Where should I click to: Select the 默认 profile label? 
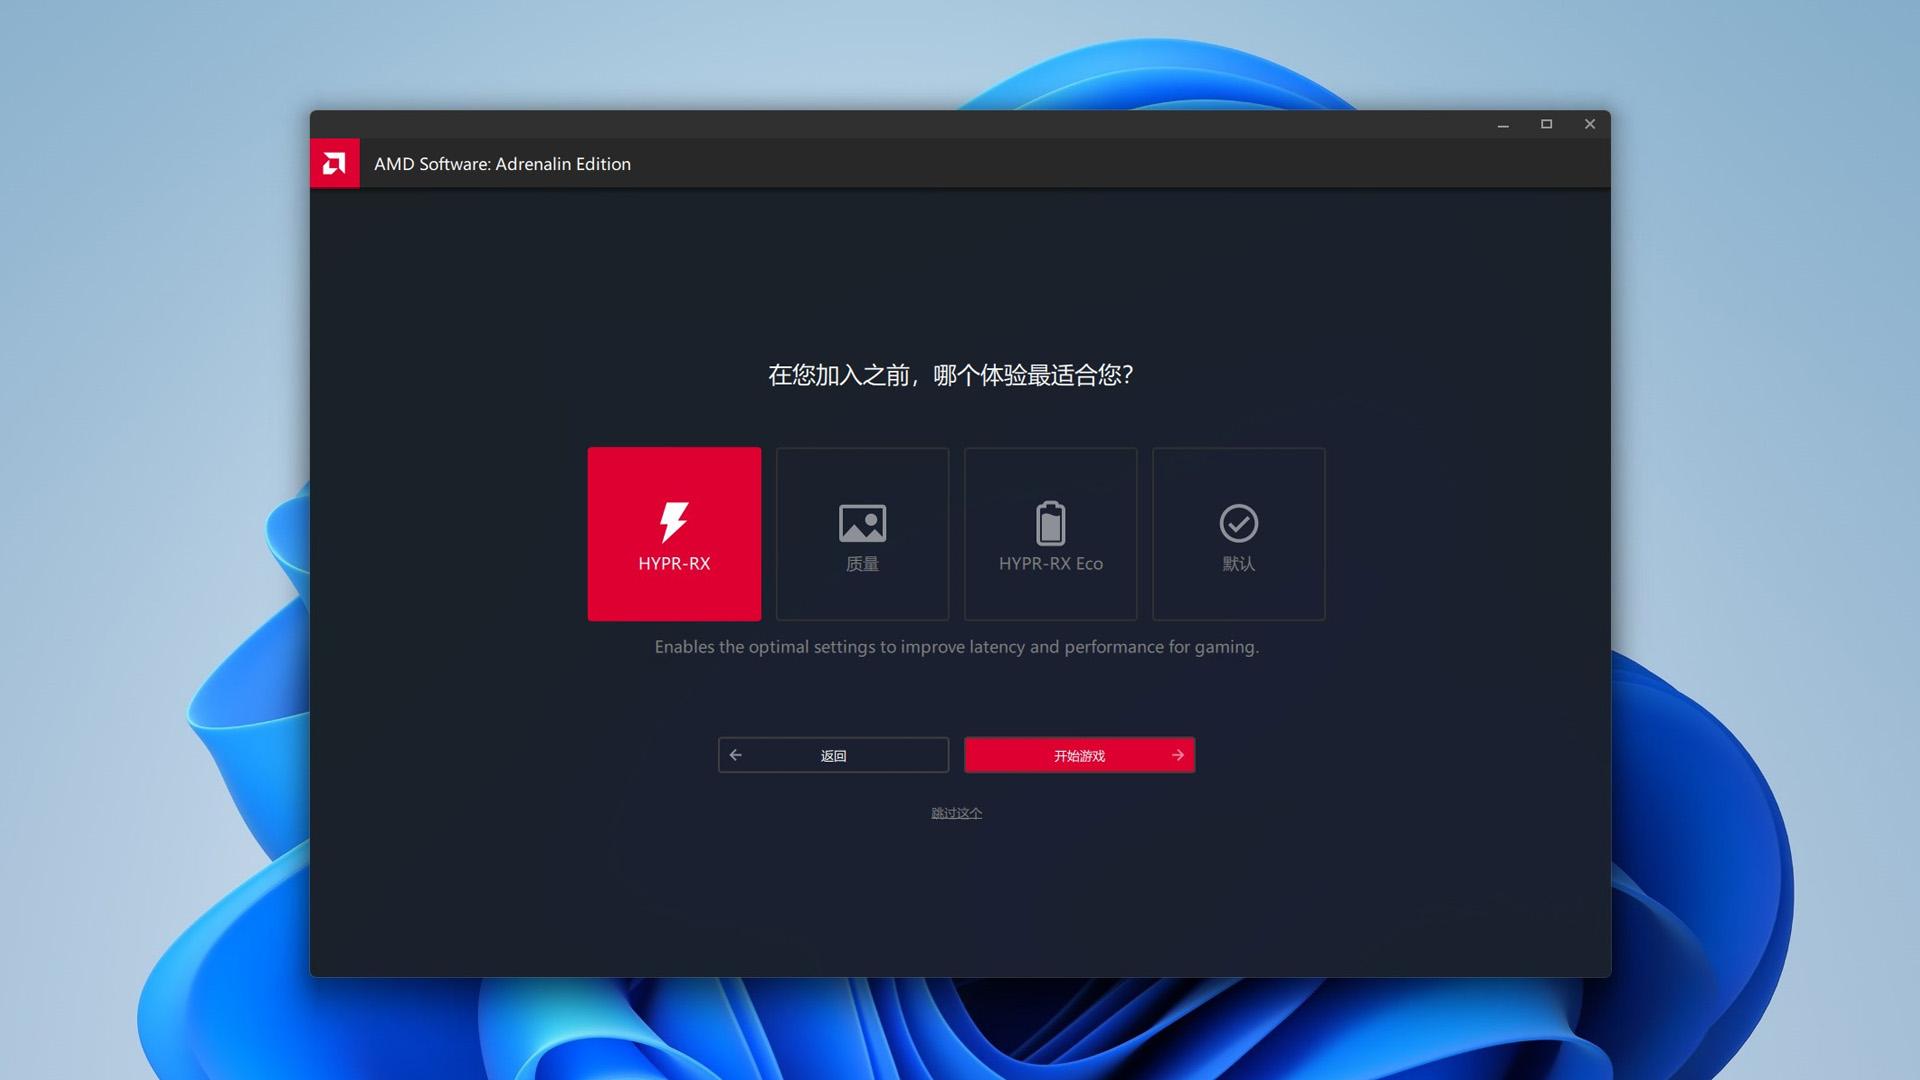(1238, 564)
